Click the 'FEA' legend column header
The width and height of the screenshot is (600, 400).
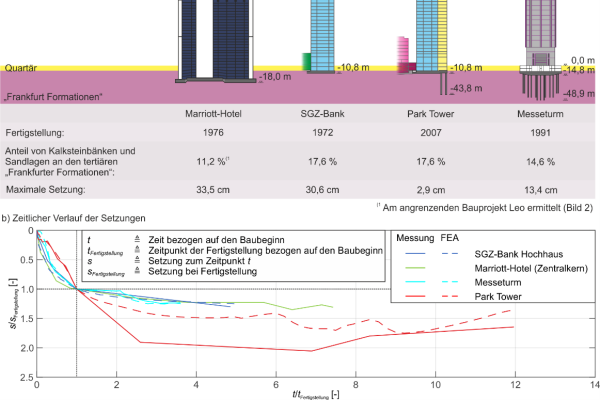point(450,238)
